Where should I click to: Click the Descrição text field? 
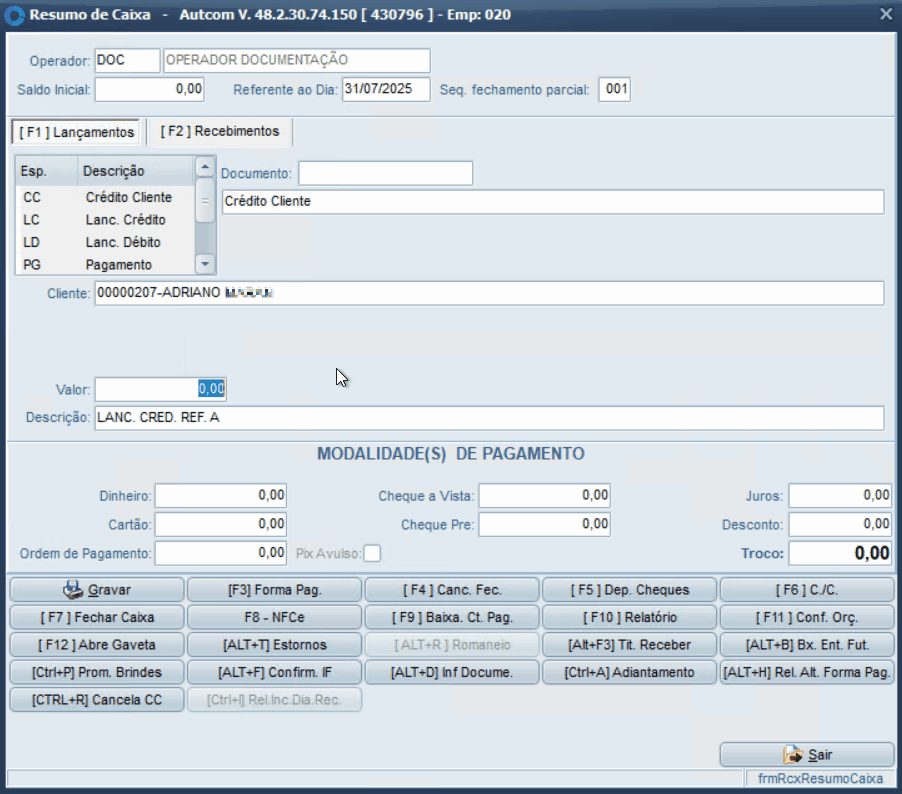490,418
